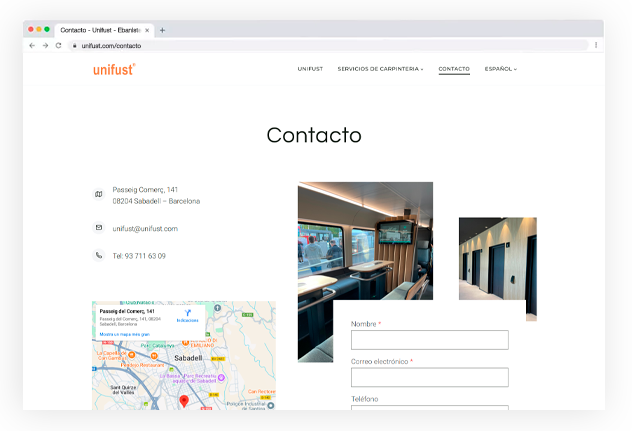Viewport: 632px width, 431px height.
Task: Click the red close window button
Action: 31,29
